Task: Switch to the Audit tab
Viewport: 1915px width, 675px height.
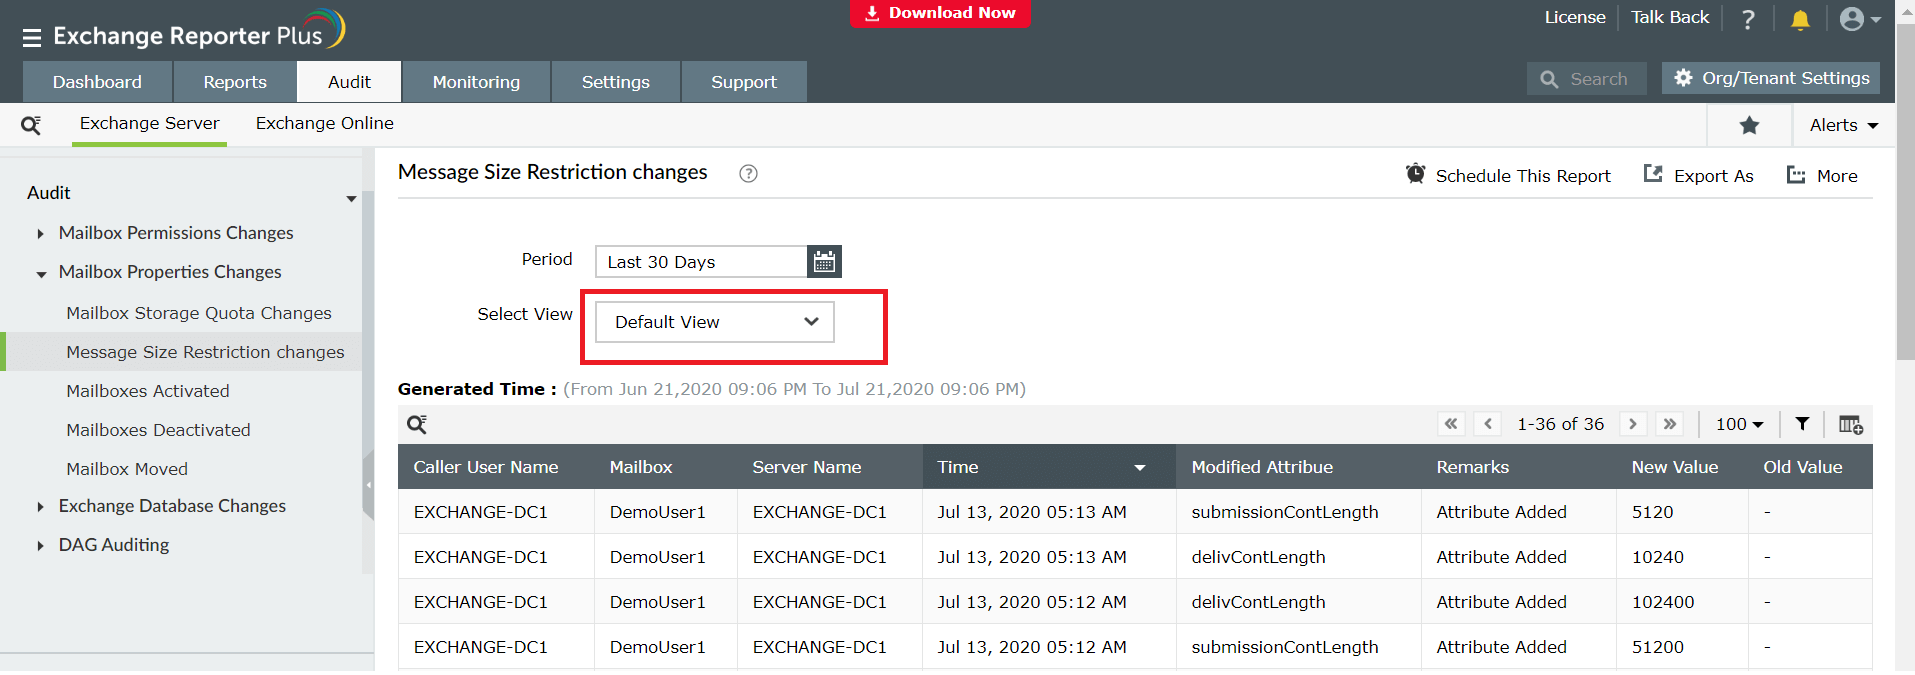Action: (x=349, y=82)
